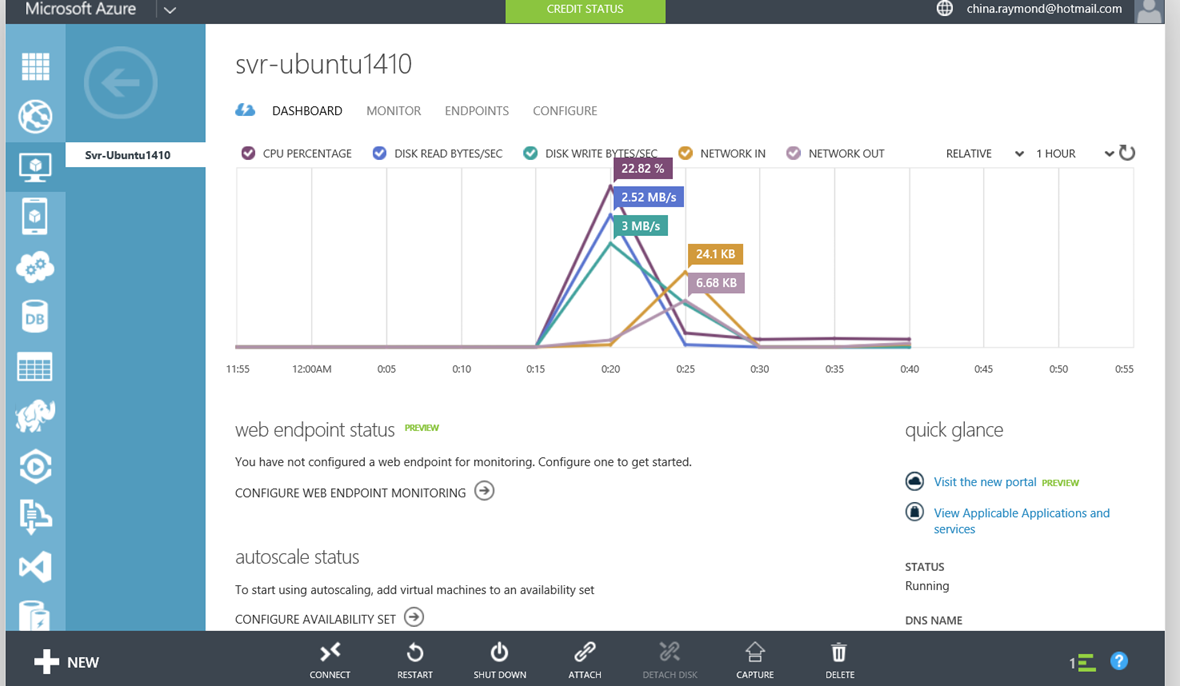Screen dimensions: 1180x686
Task: Click CONFIGURE AVAILABILITY SET link
Action: point(329,618)
